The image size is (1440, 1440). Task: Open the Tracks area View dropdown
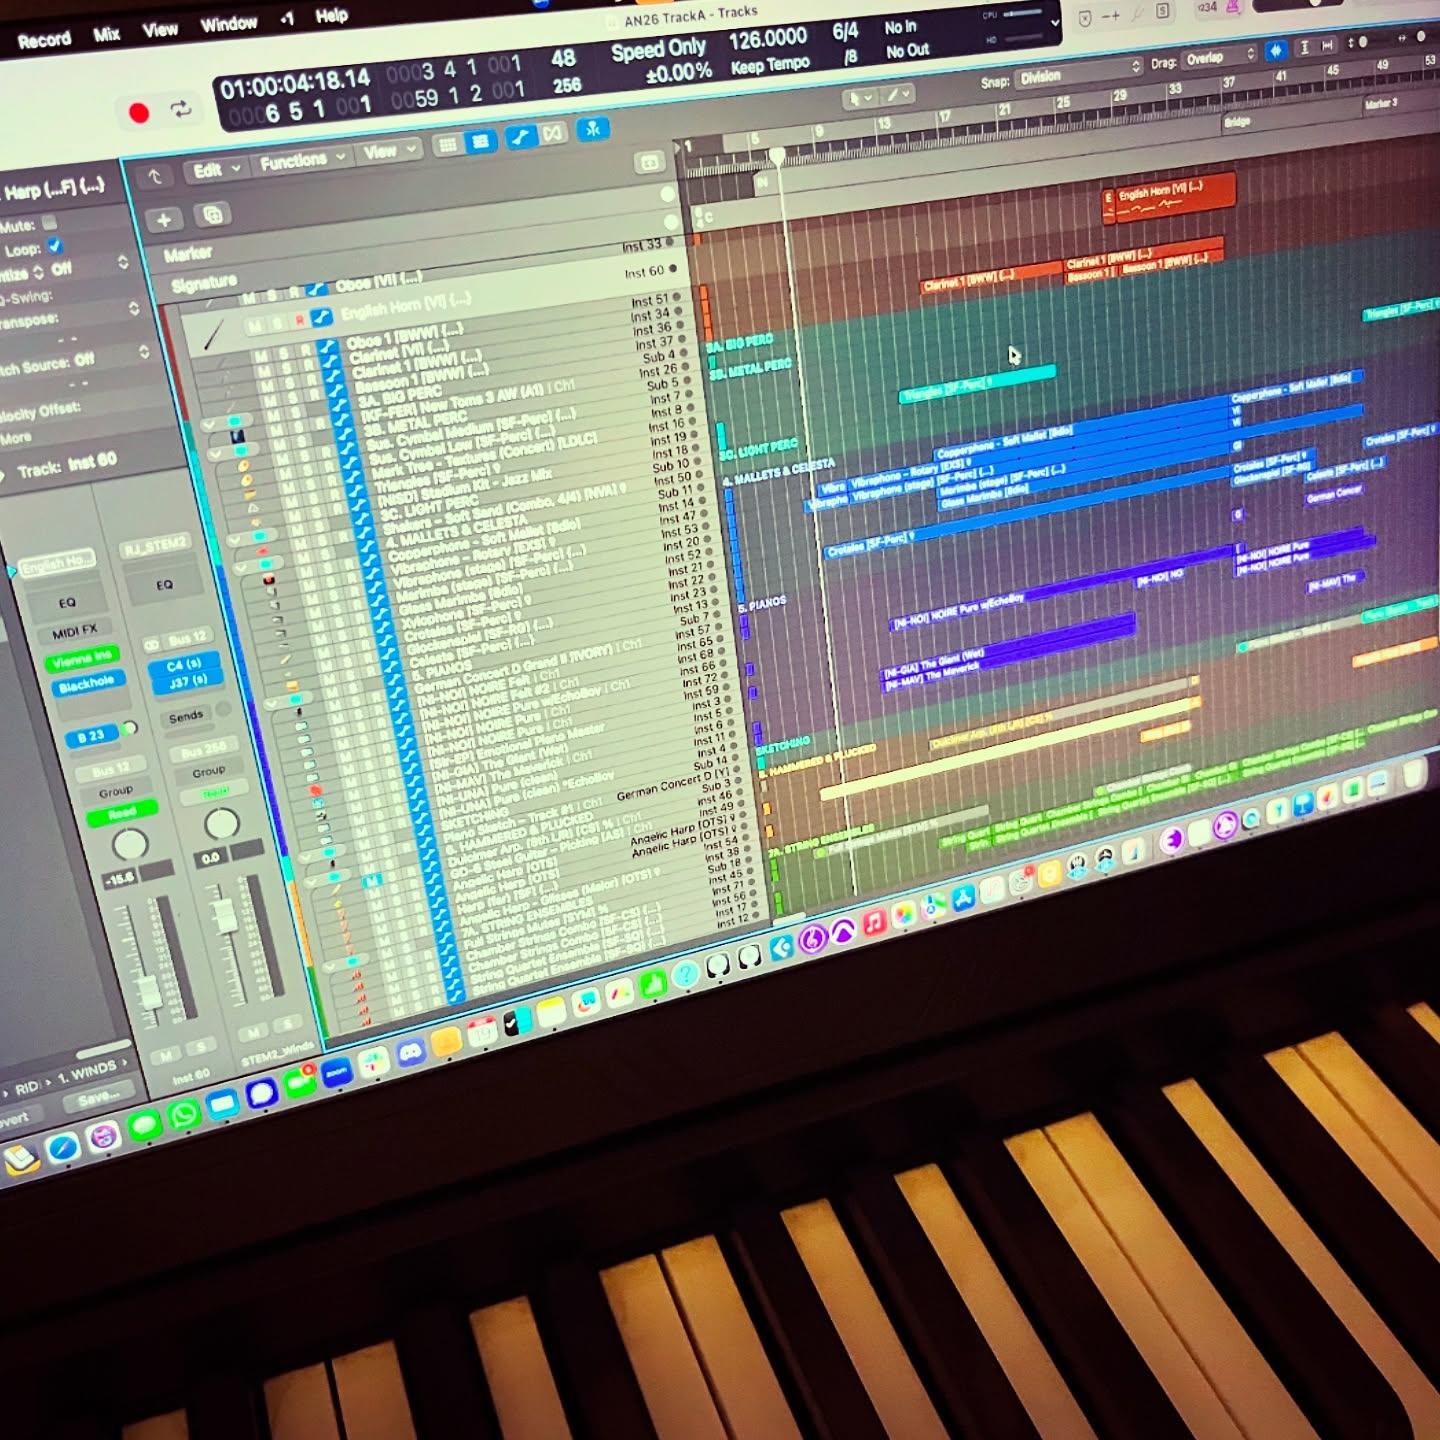[388, 152]
